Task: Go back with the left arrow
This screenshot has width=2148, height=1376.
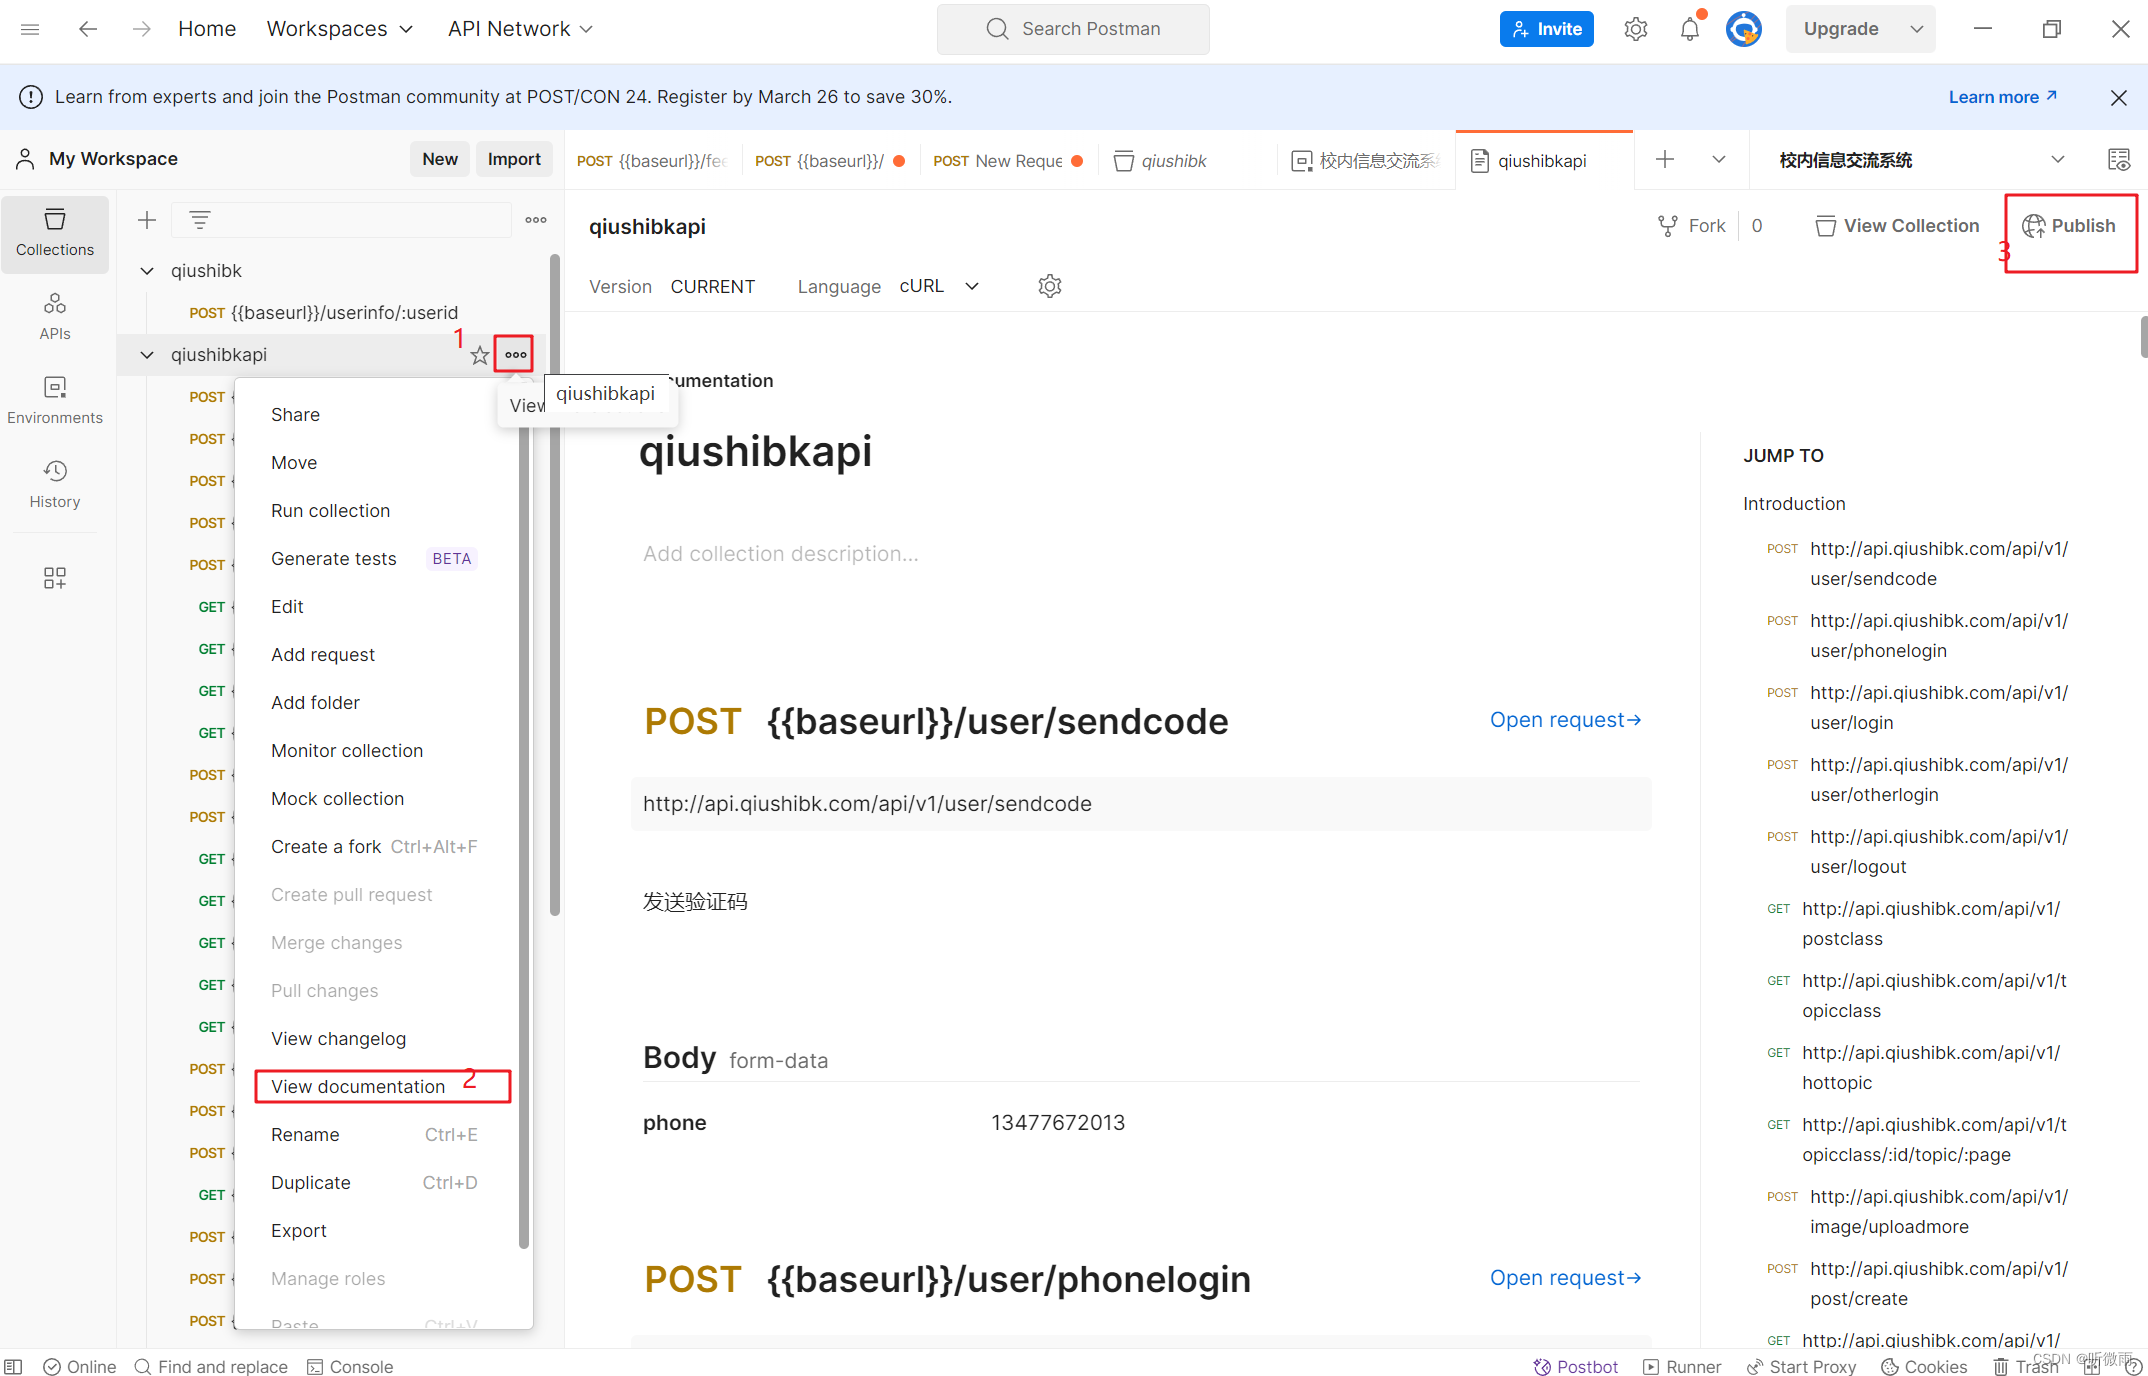Action: [x=88, y=29]
